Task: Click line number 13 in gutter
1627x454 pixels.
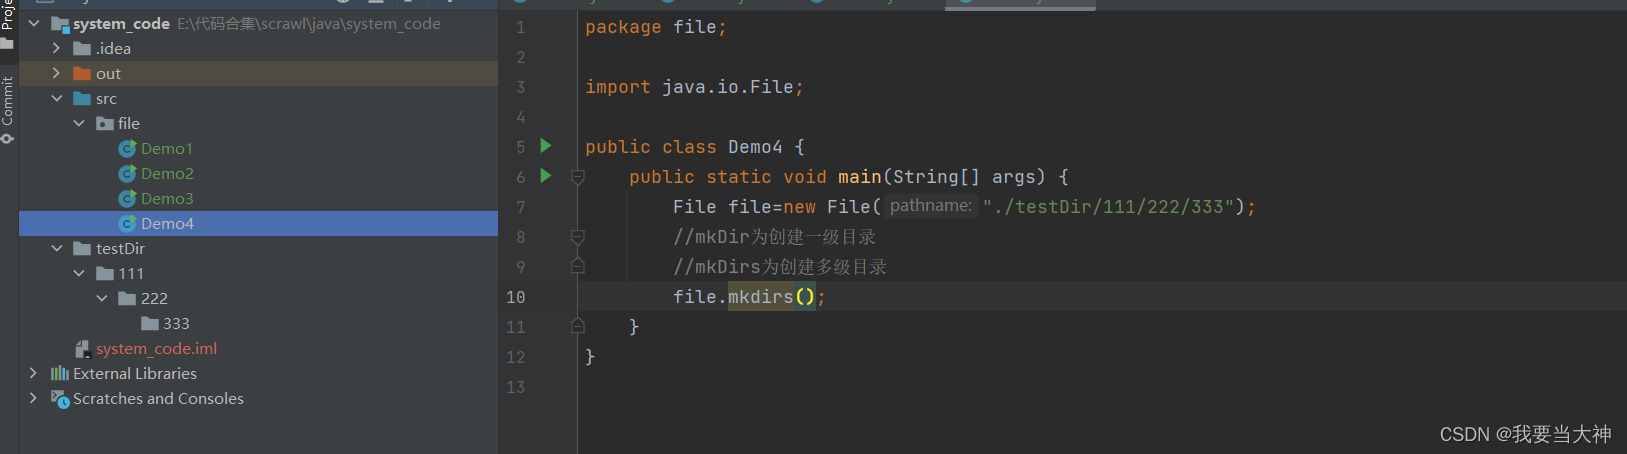Action: click(x=515, y=387)
